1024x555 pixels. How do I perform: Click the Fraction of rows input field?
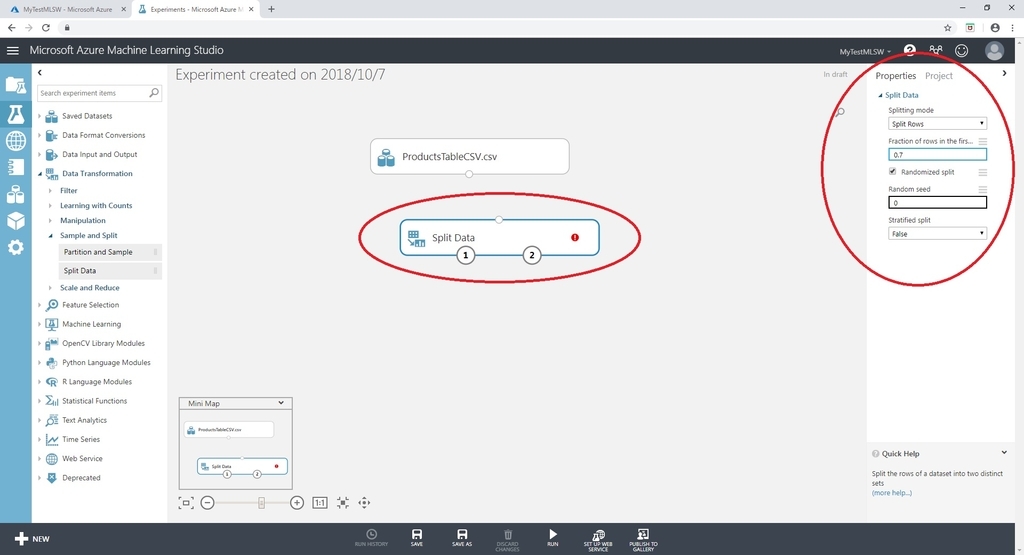[937, 155]
